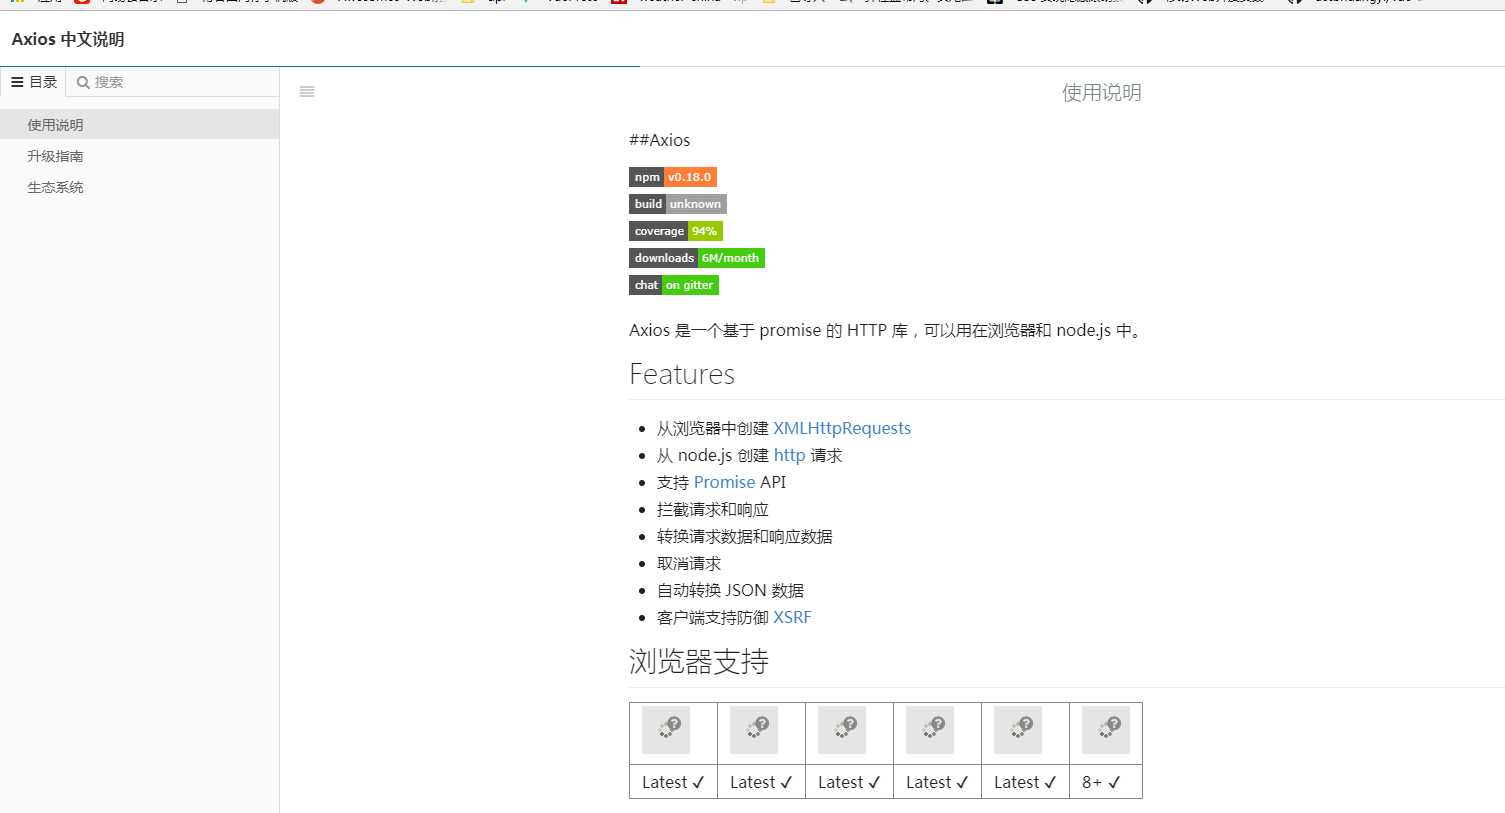This screenshot has height=813, width=1505.
Task: Focus the 搜索 search field
Action: pos(172,82)
